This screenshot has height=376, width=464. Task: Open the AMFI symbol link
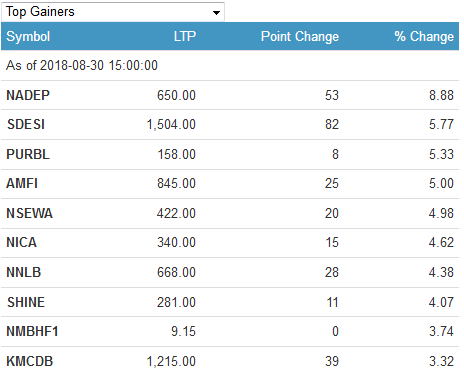(22, 183)
